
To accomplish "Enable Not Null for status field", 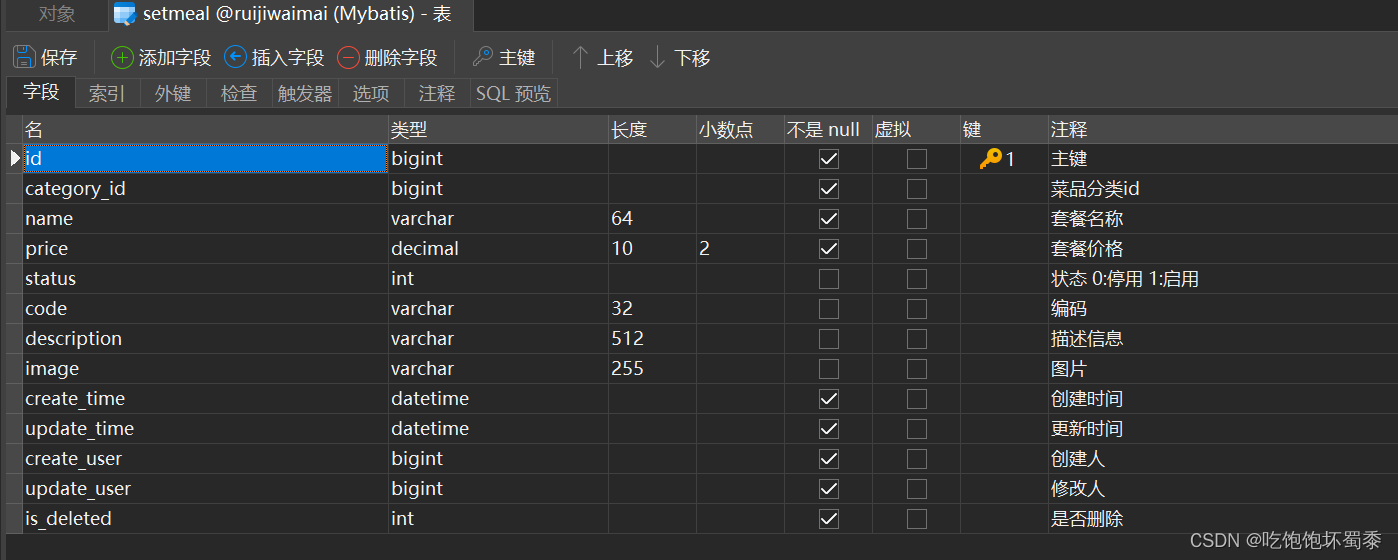I will click(x=828, y=279).
